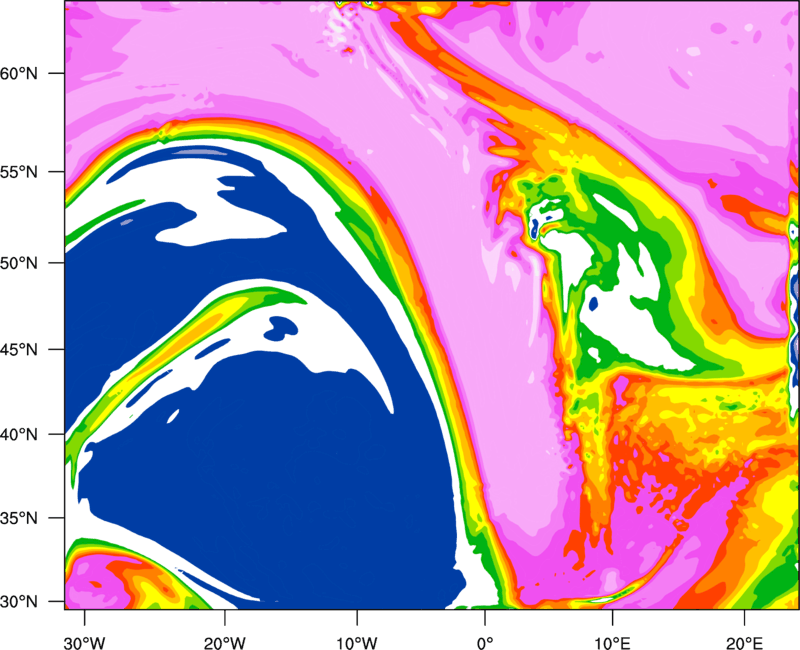Viewport: 800px width, 650px height.
Task: Click the 20°W longitude label
Action: coord(224,643)
